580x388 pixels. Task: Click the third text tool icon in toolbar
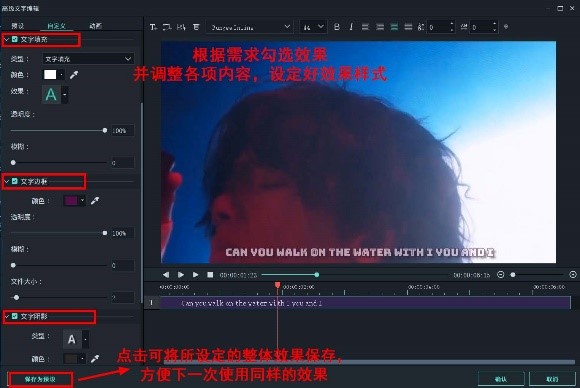[x=181, y=27]
